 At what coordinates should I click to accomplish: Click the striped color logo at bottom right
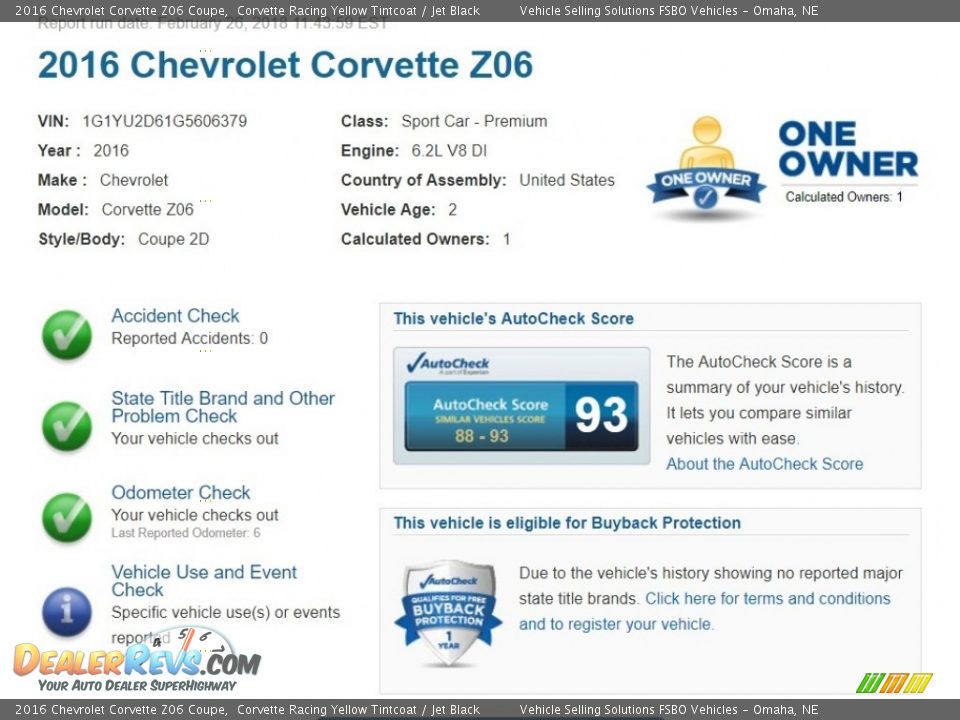(894, 683)
